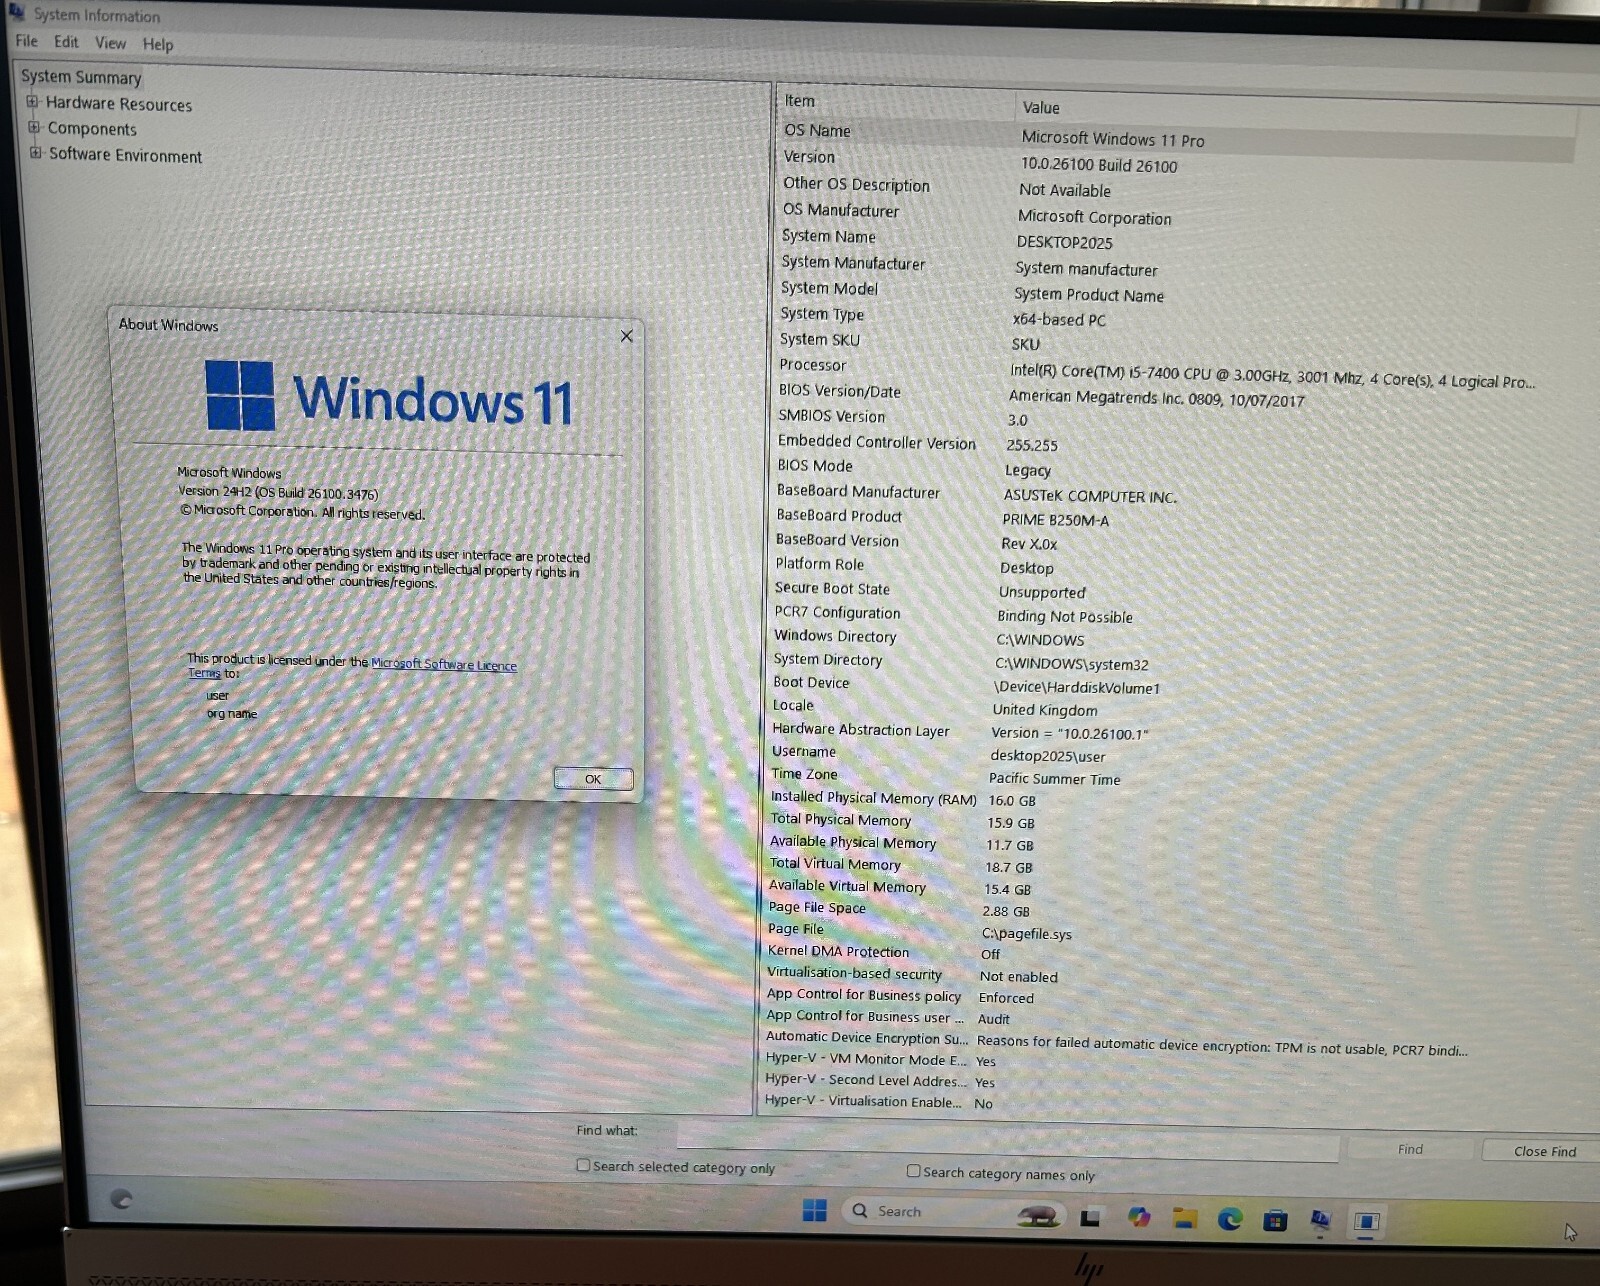Expand the Components tree node

pos(34,127)
